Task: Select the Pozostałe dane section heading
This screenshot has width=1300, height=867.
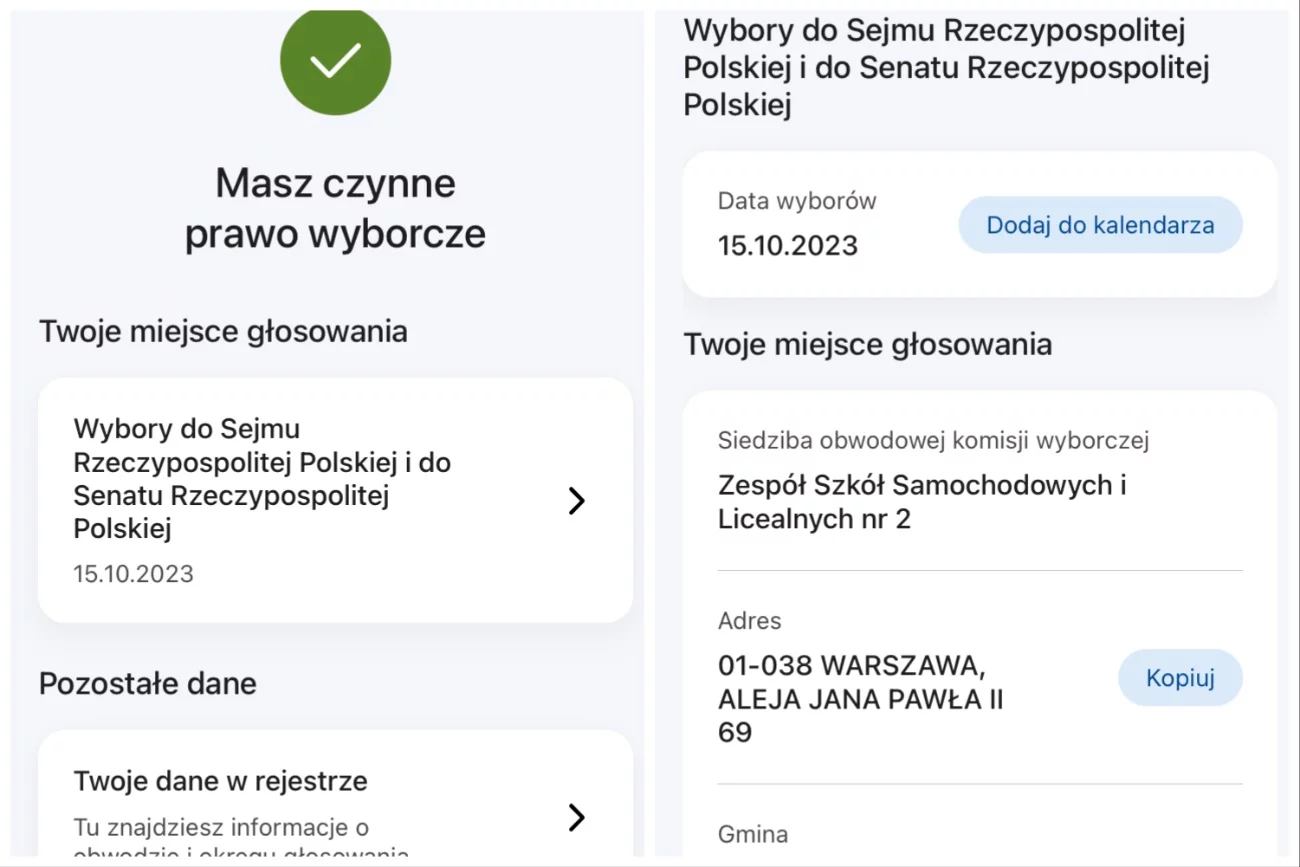Action: [148, 684]
